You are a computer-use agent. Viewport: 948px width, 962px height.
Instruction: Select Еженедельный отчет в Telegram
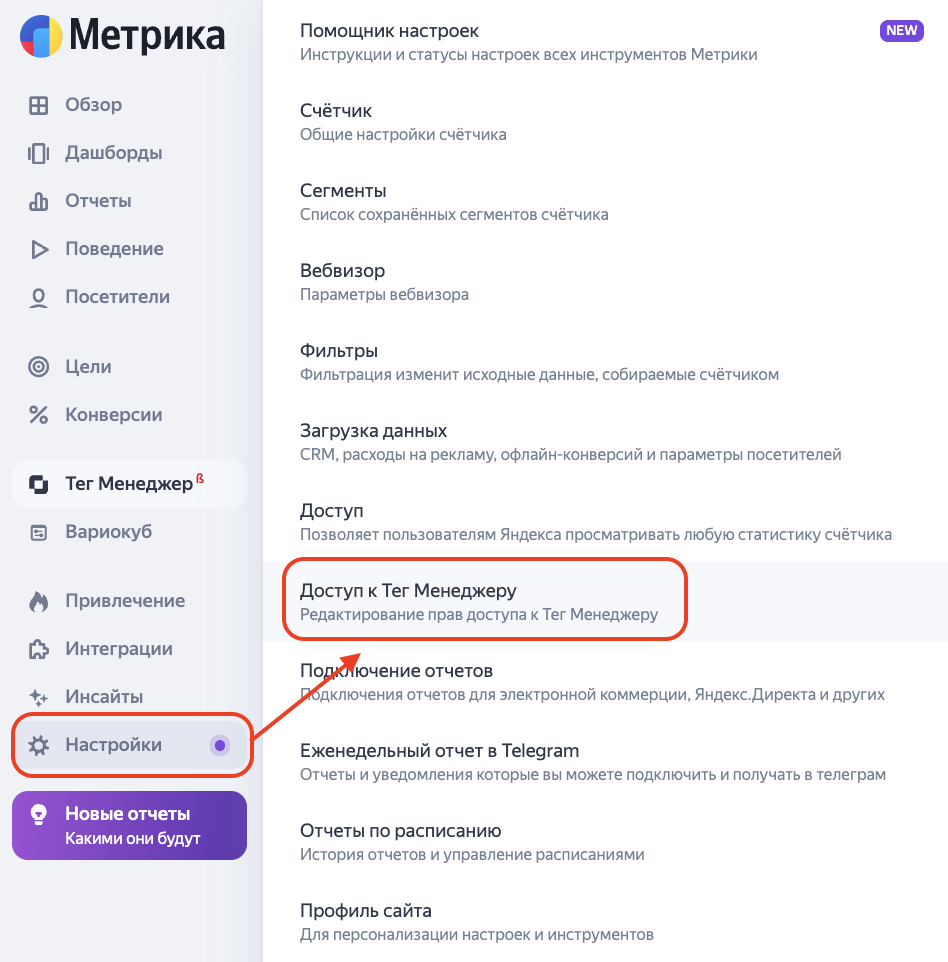tap(439, 751)
